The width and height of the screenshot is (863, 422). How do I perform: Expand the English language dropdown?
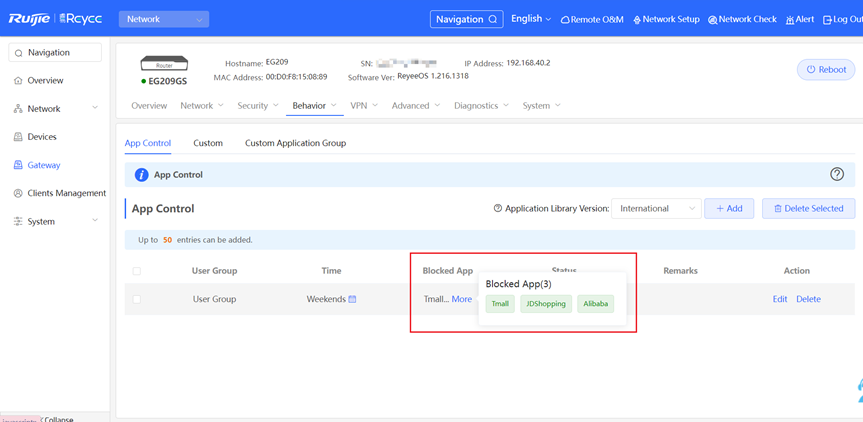530,19
